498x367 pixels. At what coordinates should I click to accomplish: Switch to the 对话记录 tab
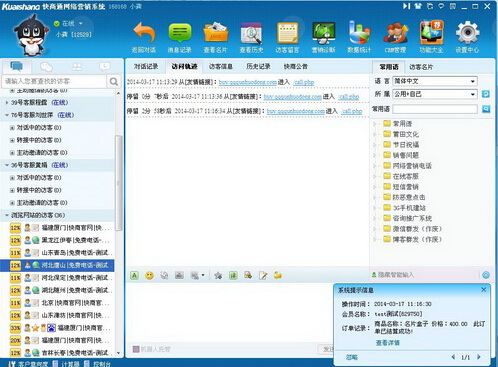tap(146, 67)
